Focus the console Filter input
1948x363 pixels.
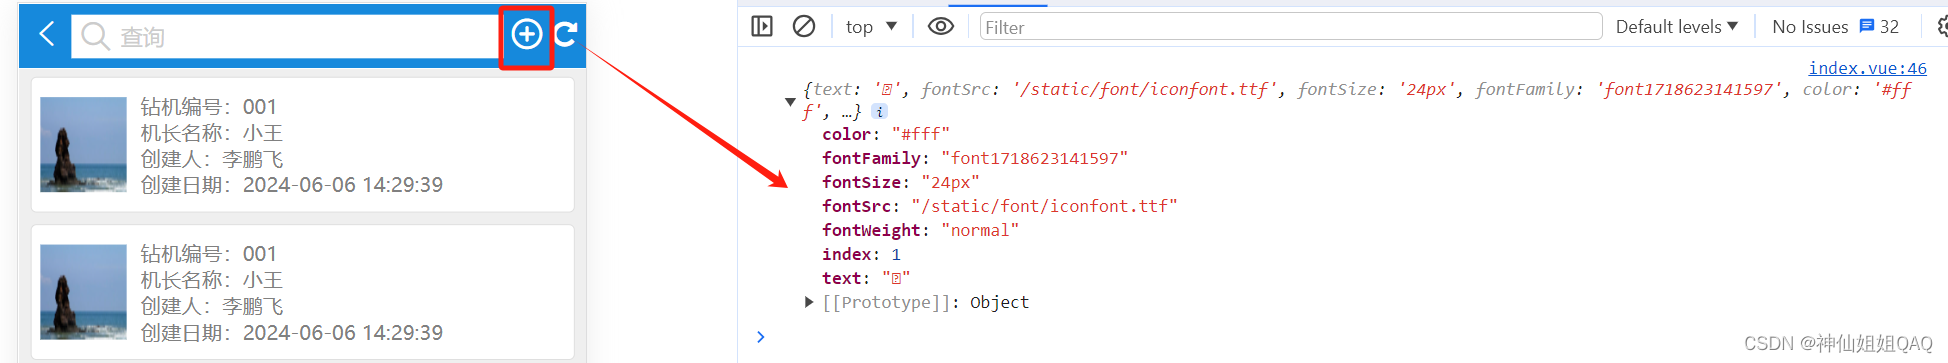coord(1290,27)
